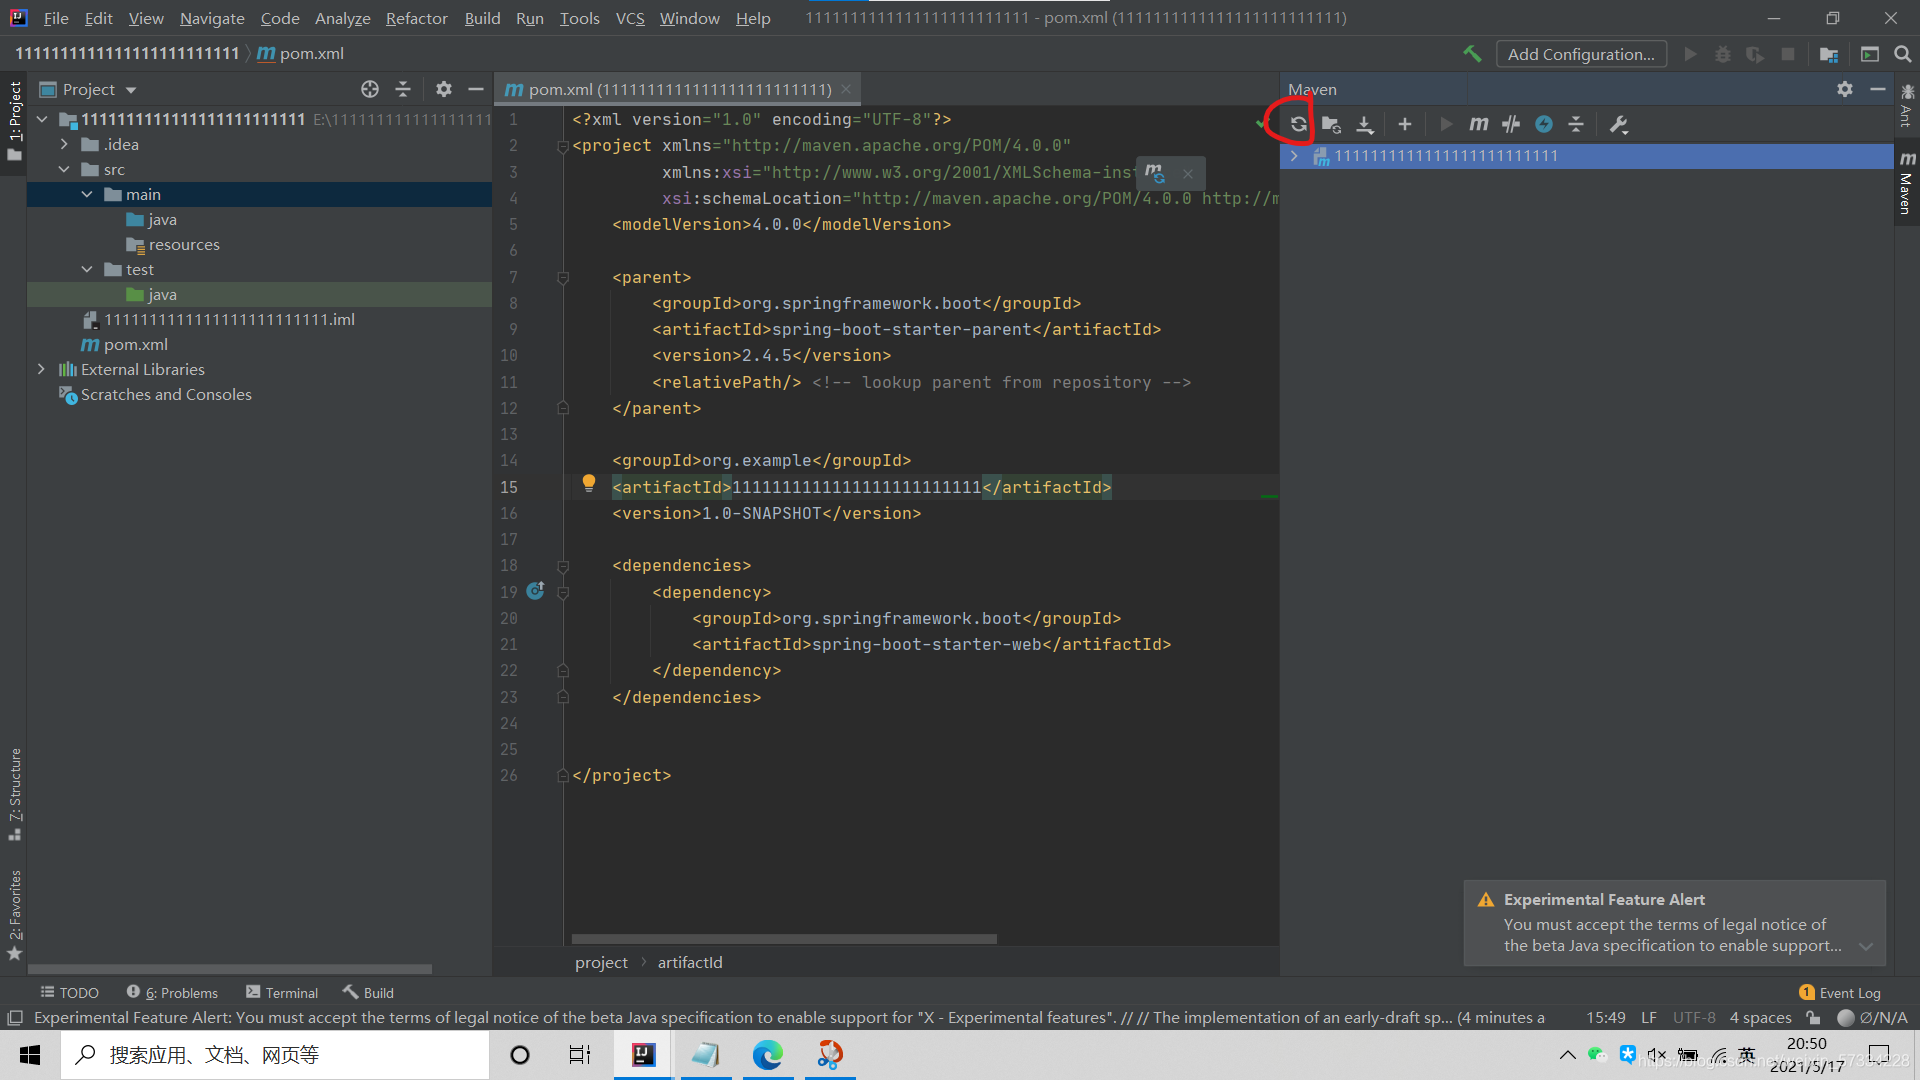Open the Problems tool window

tap(172, 992)
